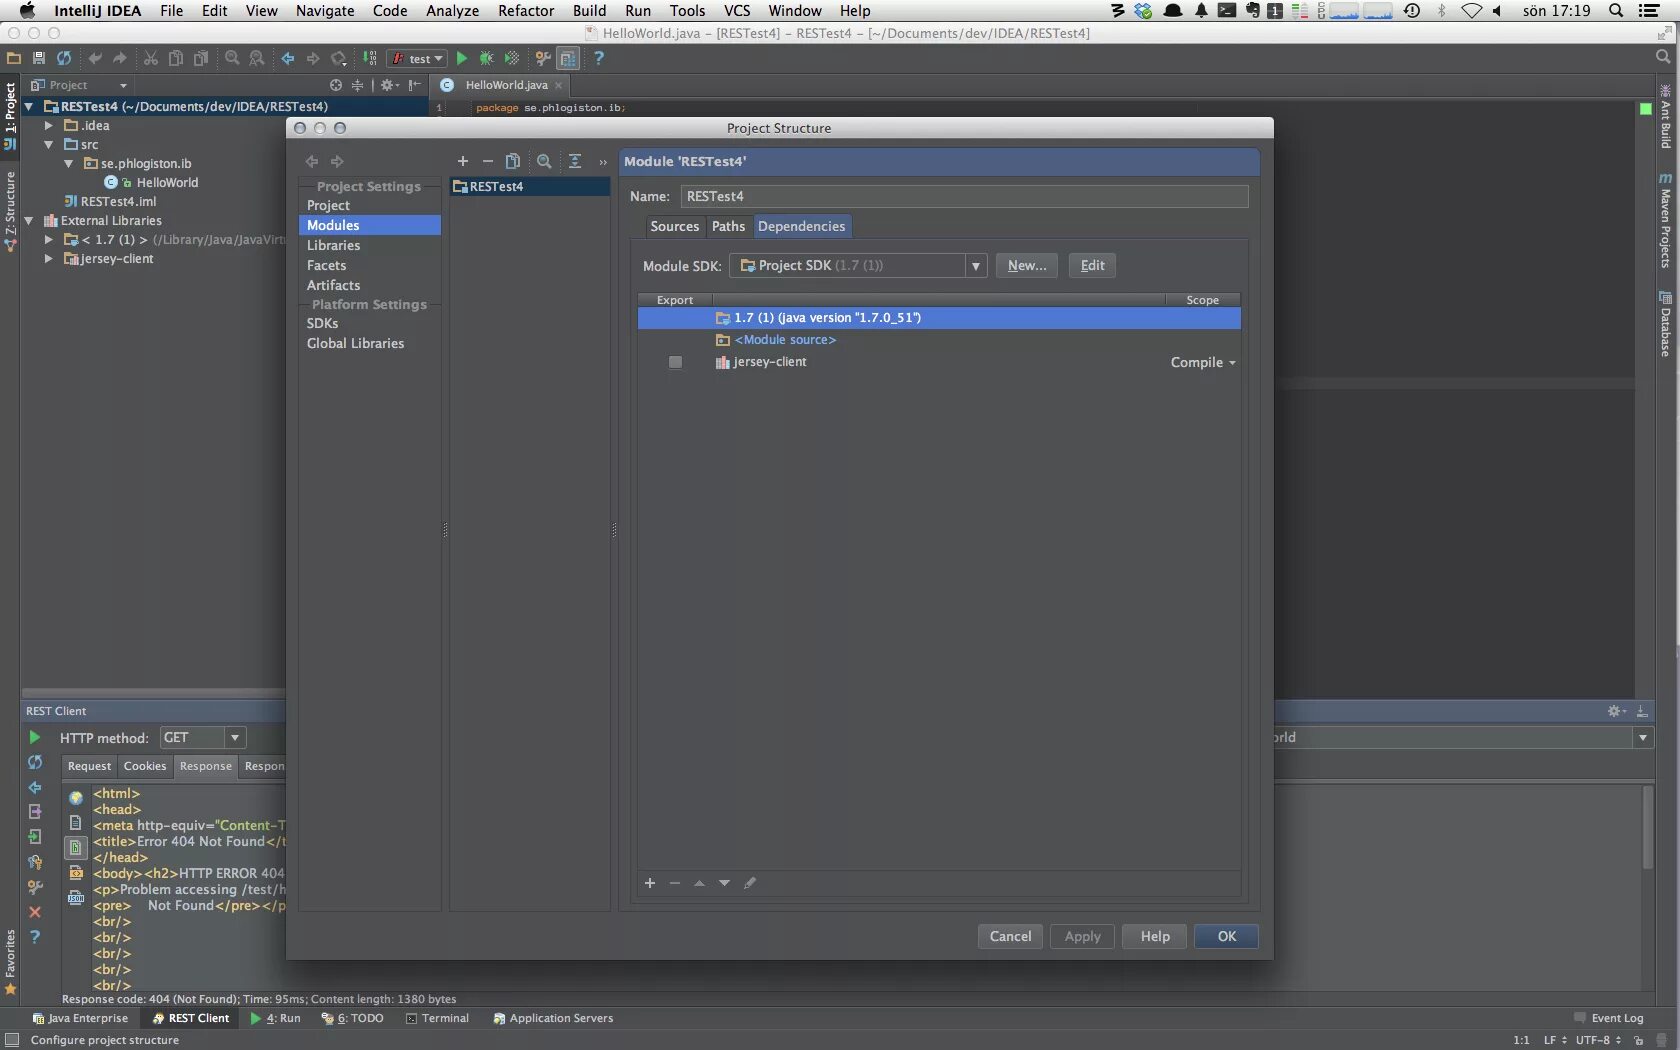Click the Debug bug icon in the main toolbar
The height and width of the screenshot is (1050, 1680).
486,58
